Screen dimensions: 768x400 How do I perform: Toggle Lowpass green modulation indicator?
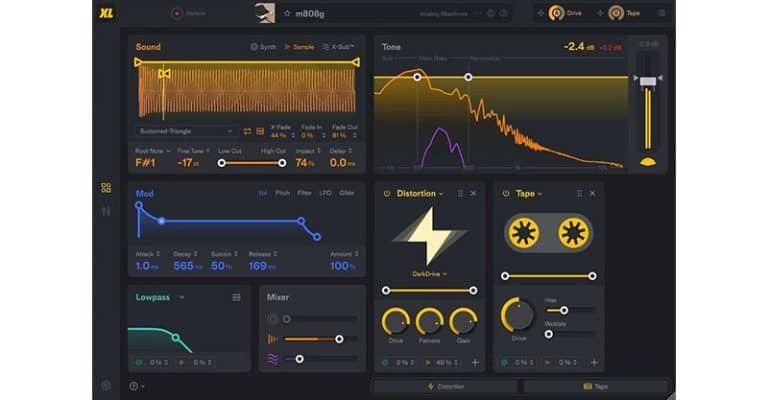139,363
